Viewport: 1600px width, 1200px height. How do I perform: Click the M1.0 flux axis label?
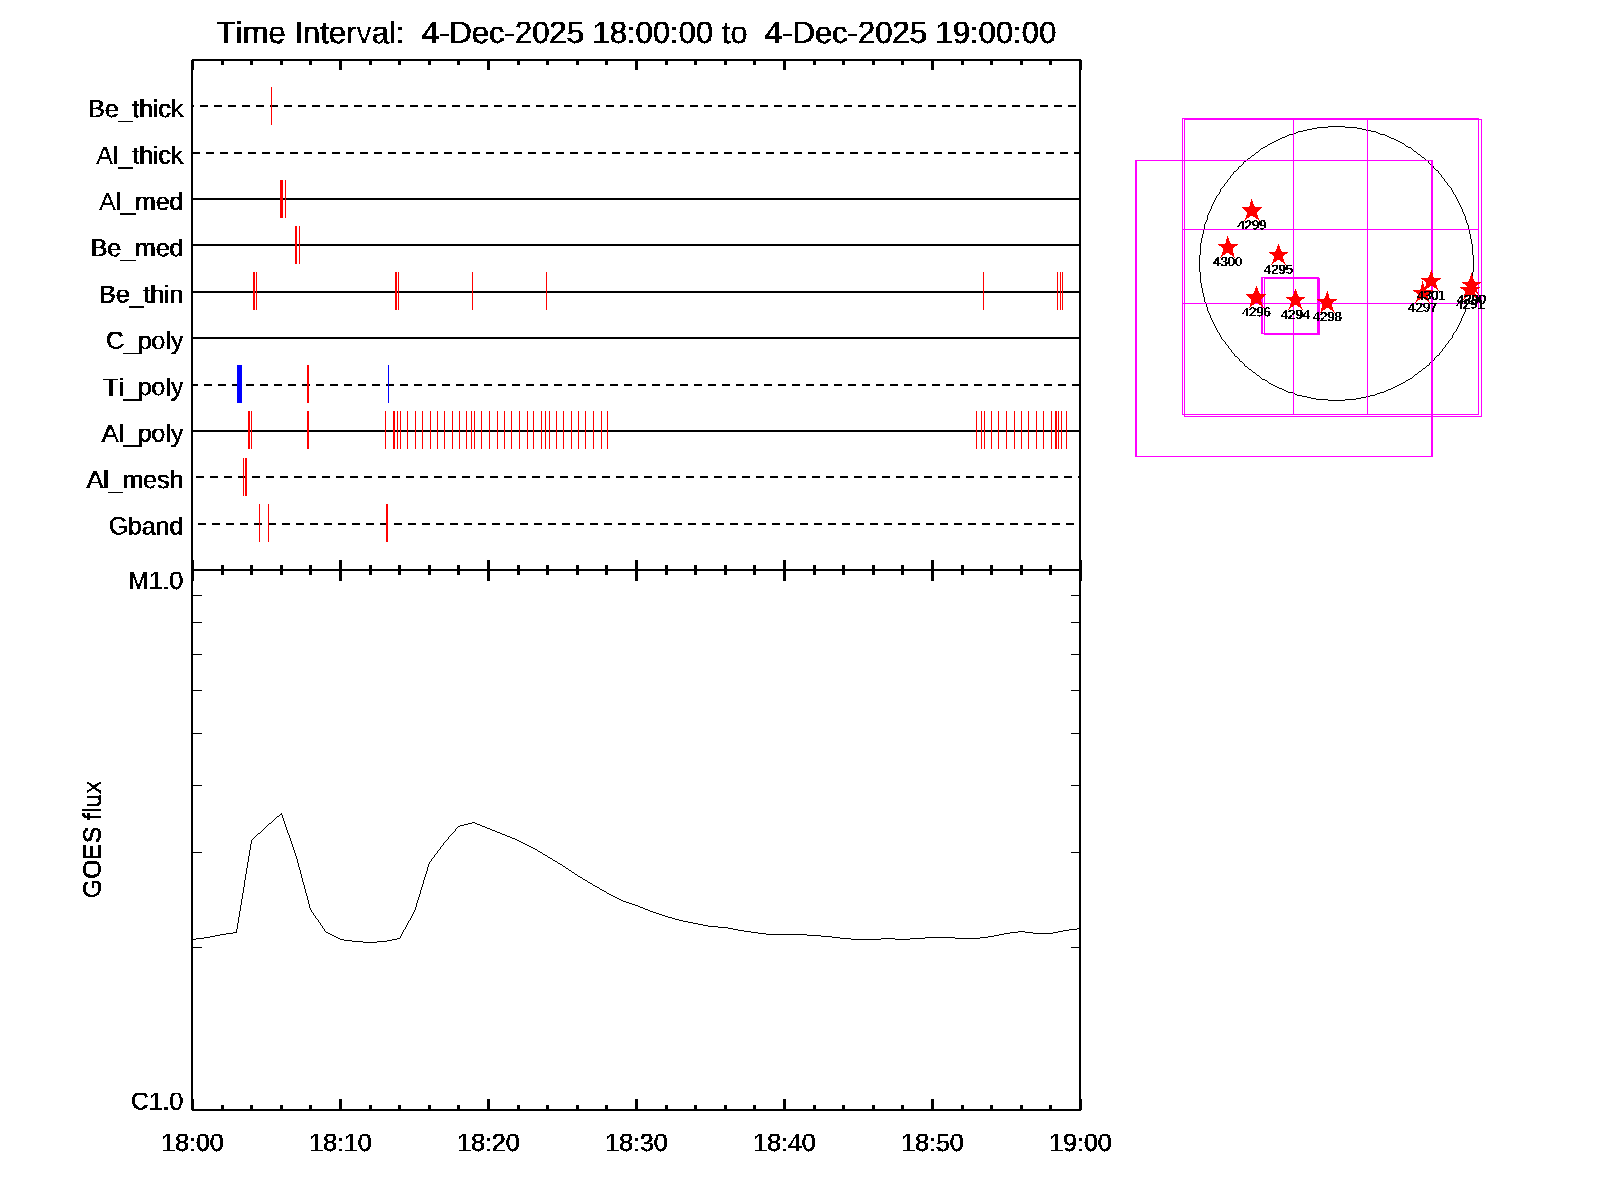click(x=156, y=581)
